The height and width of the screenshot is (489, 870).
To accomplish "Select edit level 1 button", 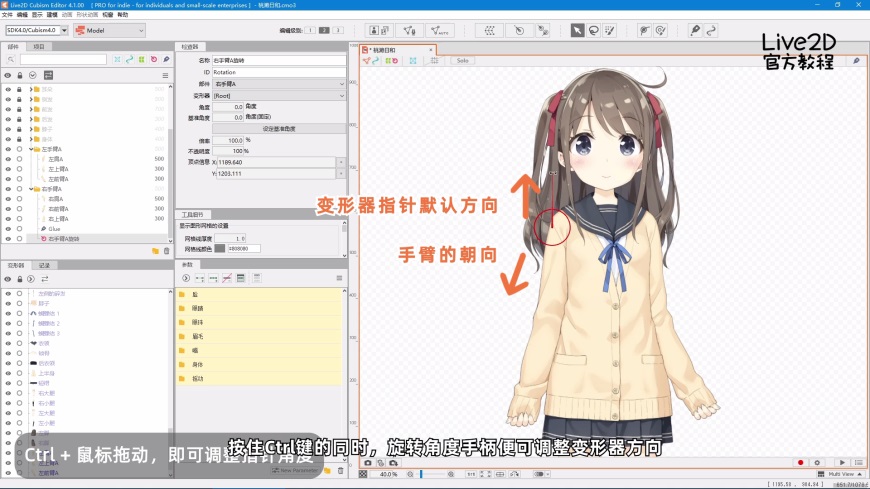I will 310,30.
